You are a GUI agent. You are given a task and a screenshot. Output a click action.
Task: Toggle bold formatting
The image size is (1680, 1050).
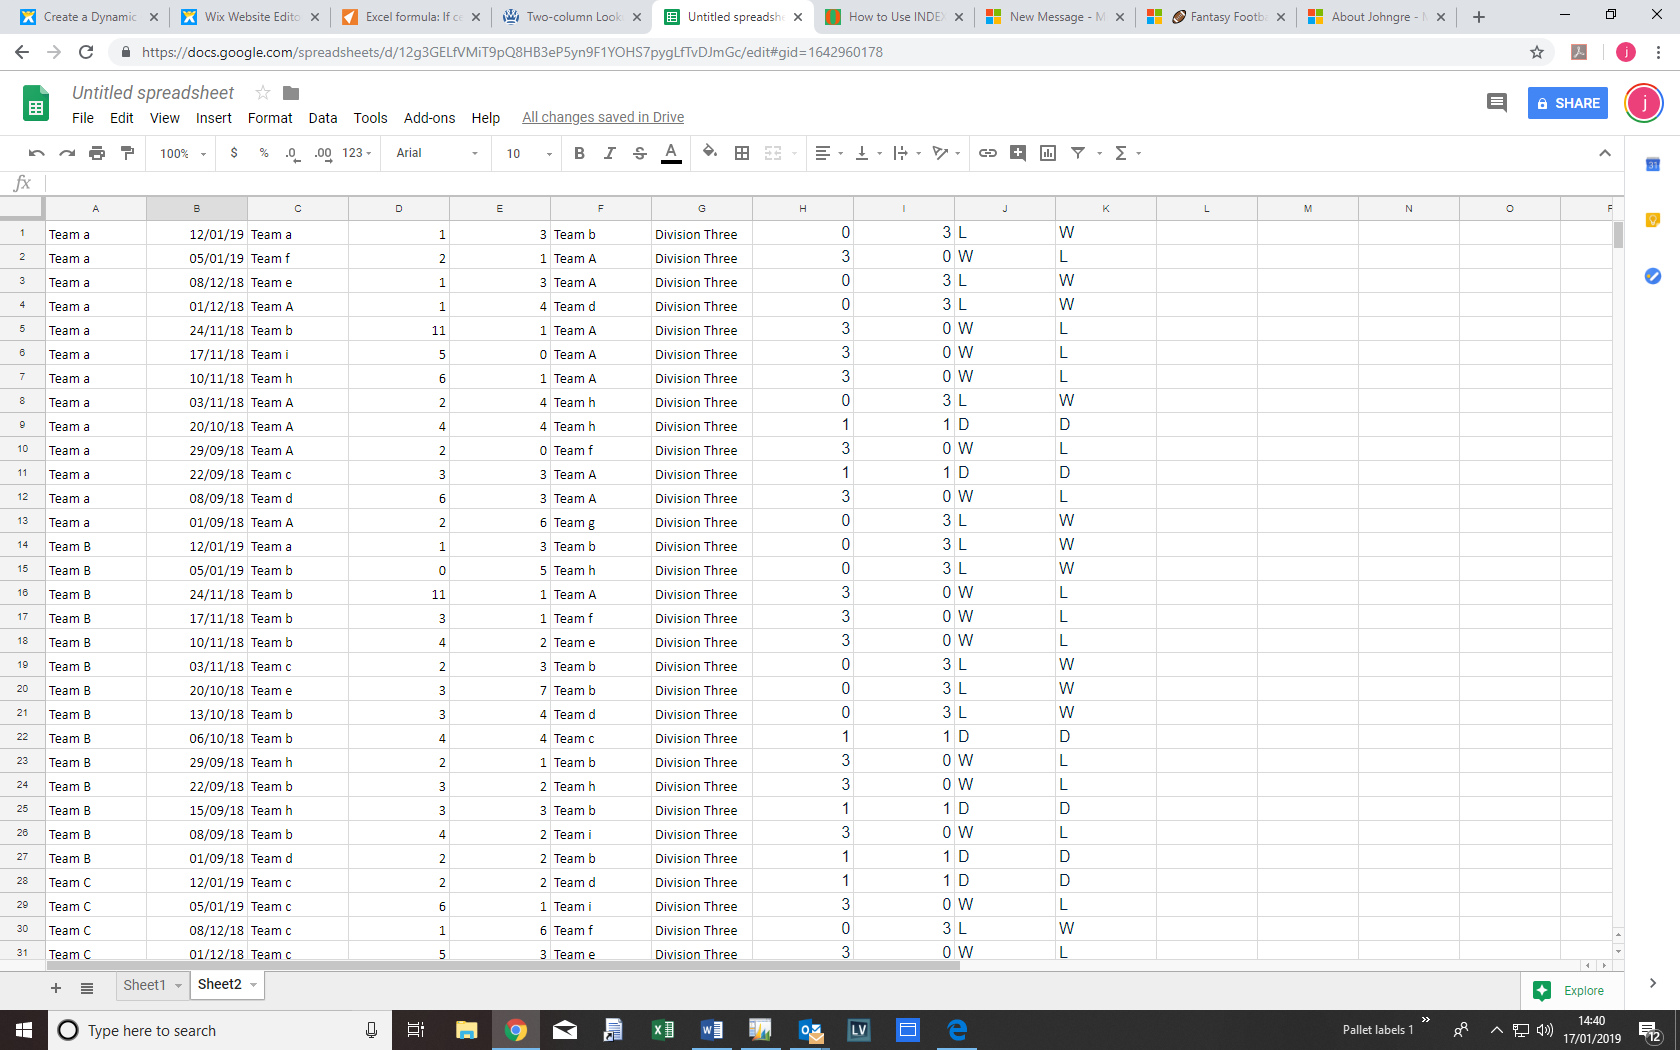click(579, 153)
